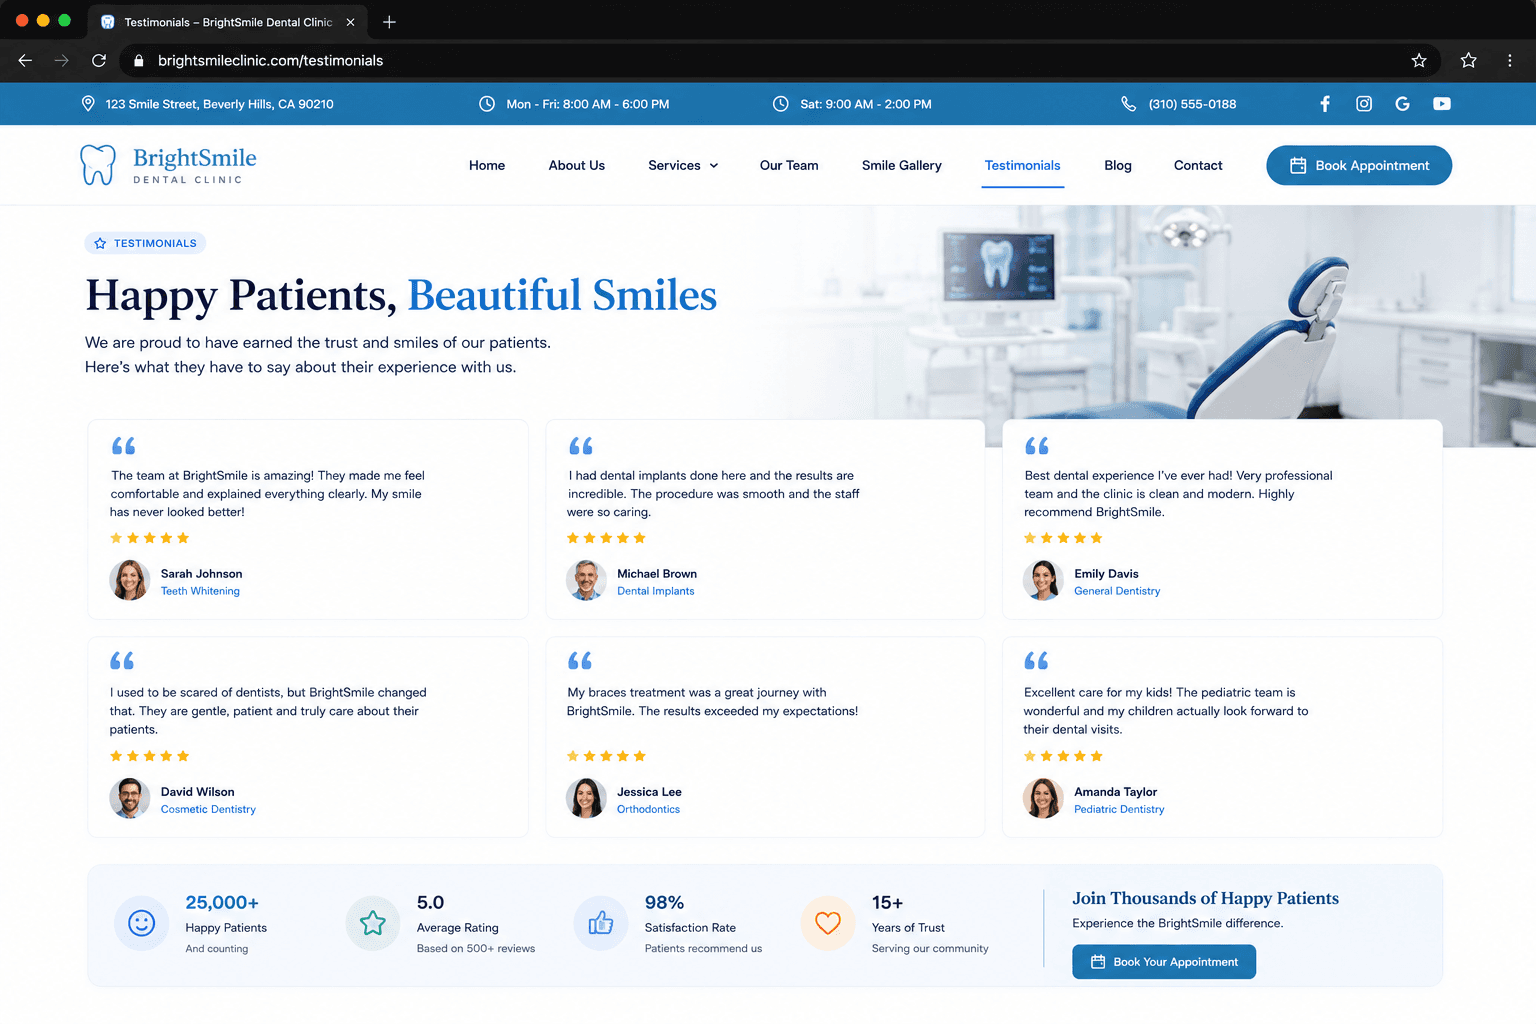Click the BrightSmile tooth logo
The width and height of the screenshot is (1536, 1024).
click(98, 165)
